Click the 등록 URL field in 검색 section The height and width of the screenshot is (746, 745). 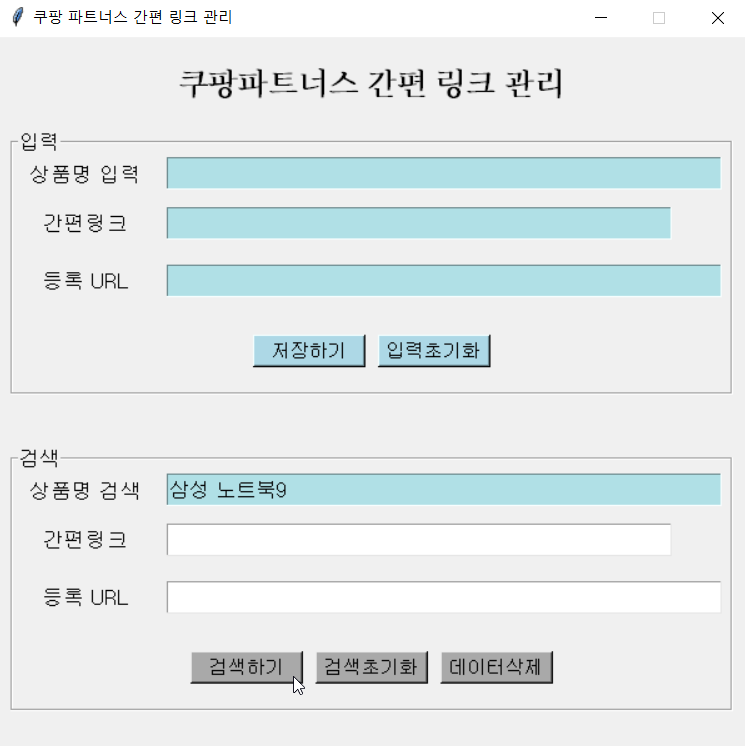tap(443, 597)
